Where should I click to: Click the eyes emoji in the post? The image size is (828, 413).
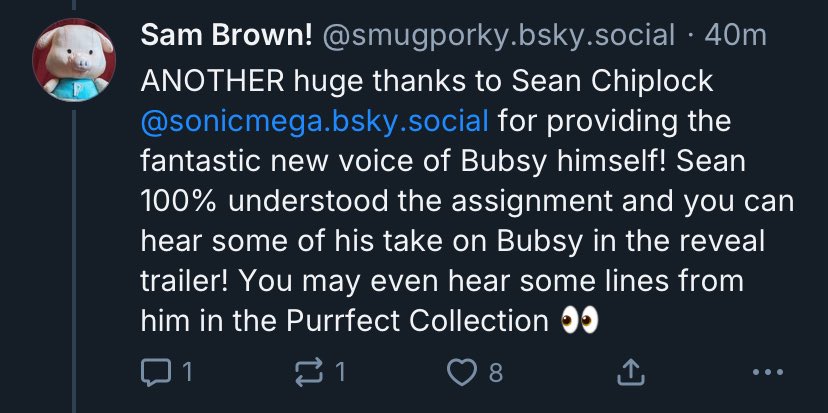579,321
